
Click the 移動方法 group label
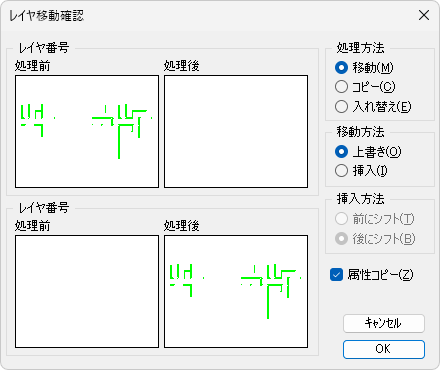click(360, 132)
